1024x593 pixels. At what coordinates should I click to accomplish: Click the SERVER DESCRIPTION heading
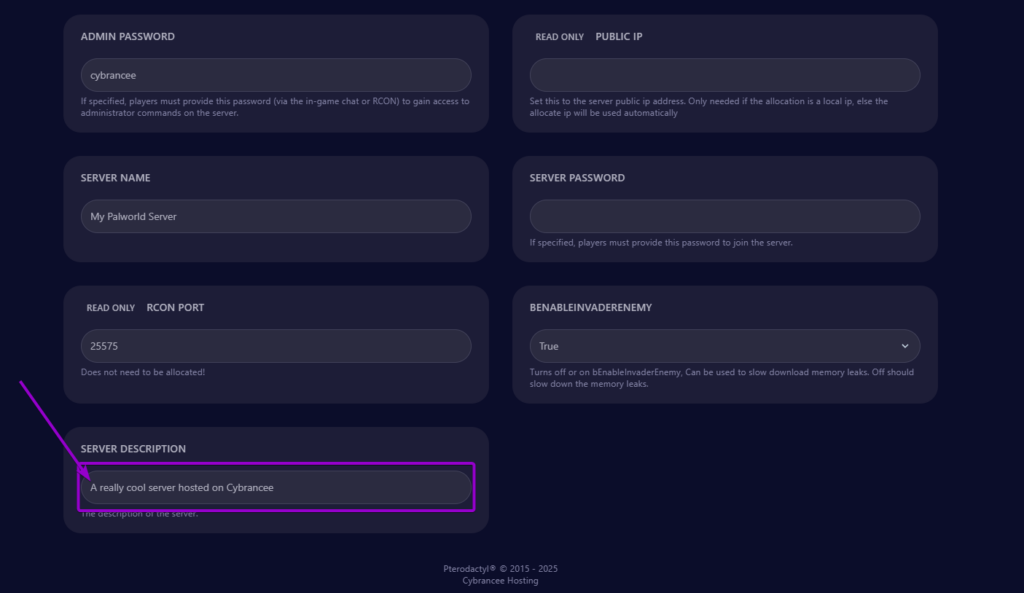click(133, 449)
